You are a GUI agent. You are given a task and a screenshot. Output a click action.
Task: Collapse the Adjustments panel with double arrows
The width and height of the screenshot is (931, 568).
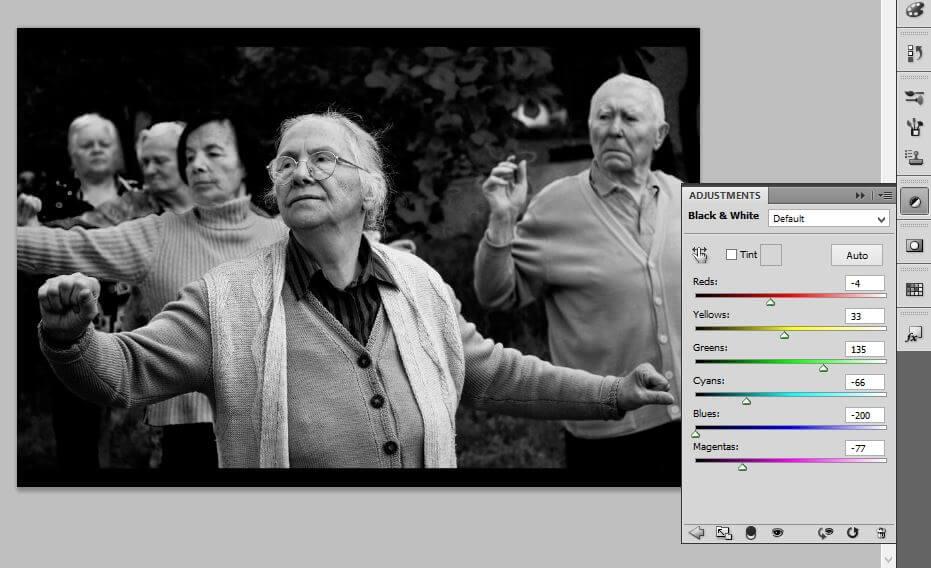tap(860, 195)
